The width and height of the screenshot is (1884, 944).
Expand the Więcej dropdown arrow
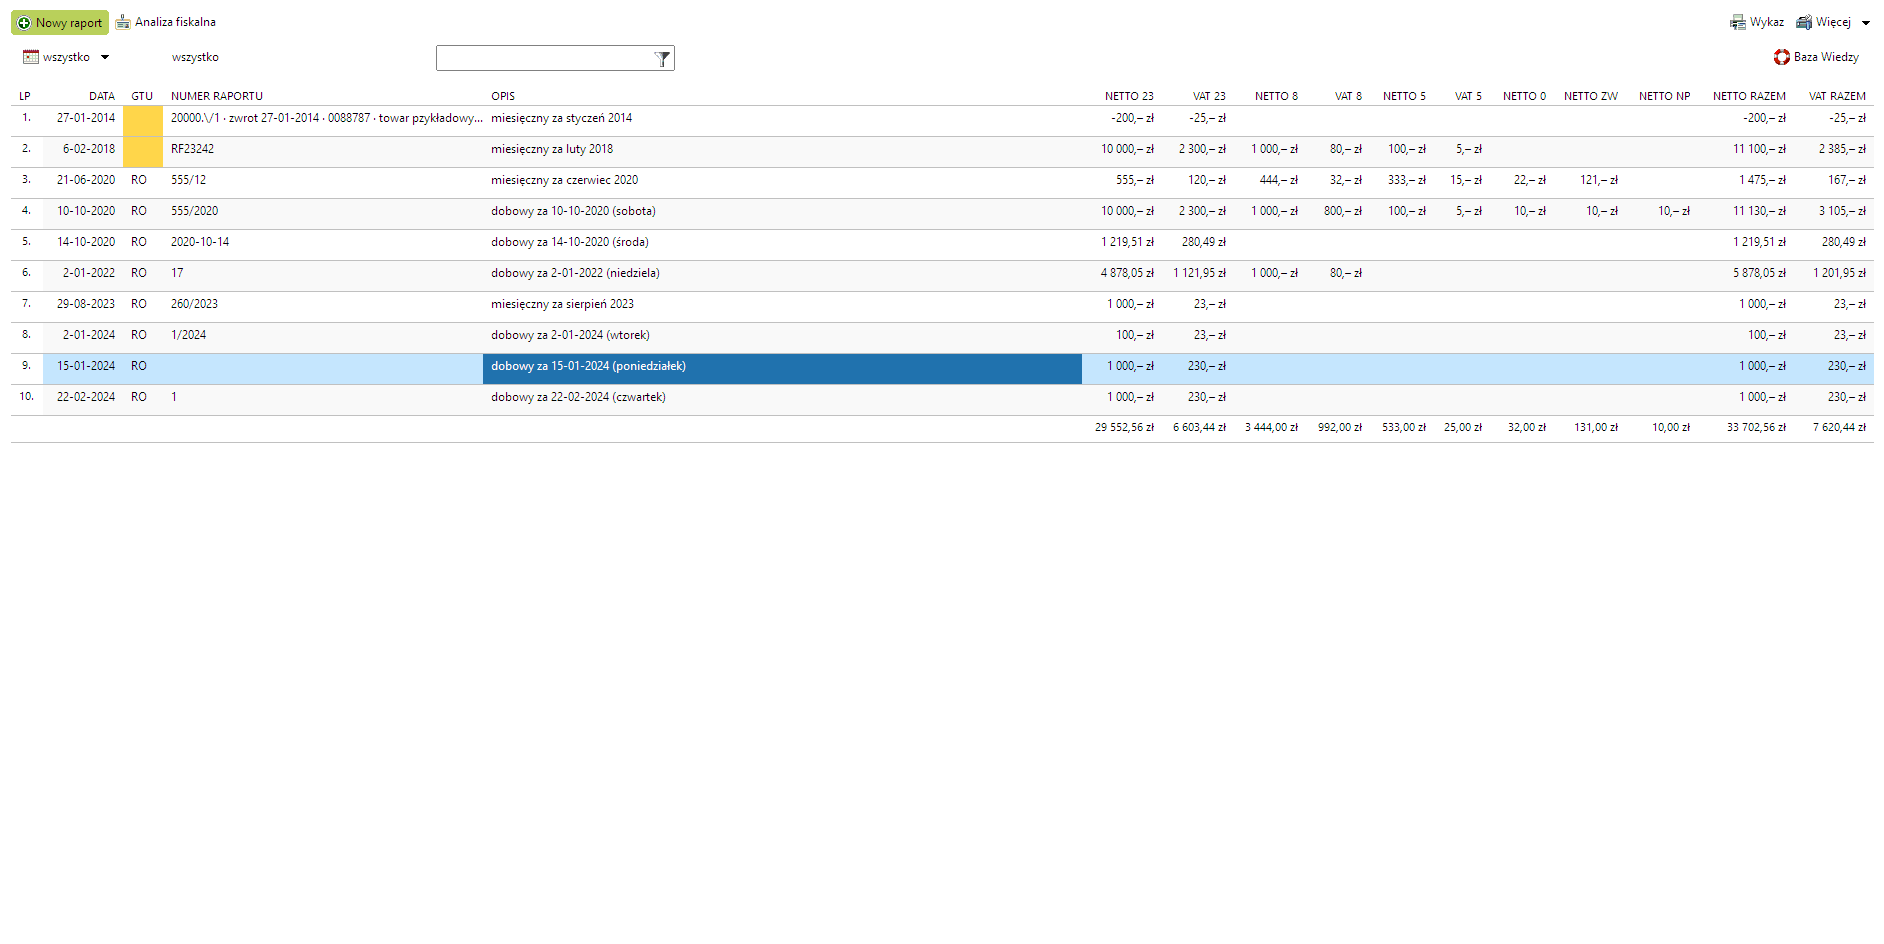pos(1866,23)
